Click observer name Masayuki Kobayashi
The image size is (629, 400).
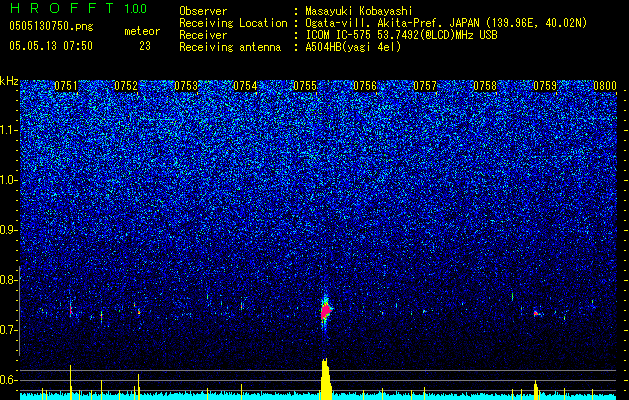tap(358, 11)
